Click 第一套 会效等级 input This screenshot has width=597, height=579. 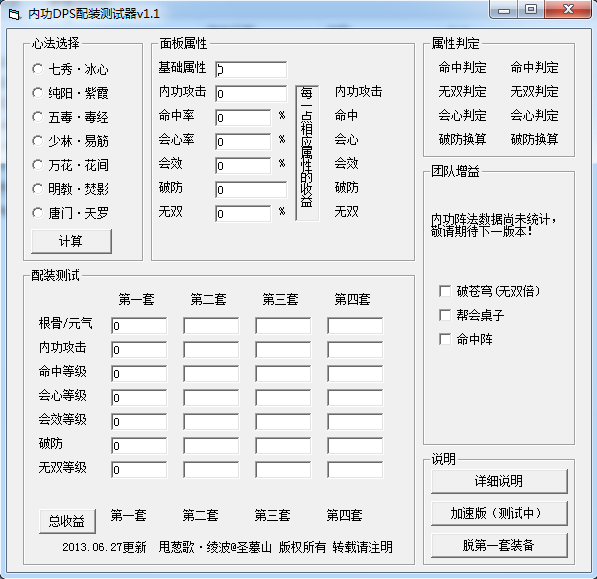click(x=139, y=422)
